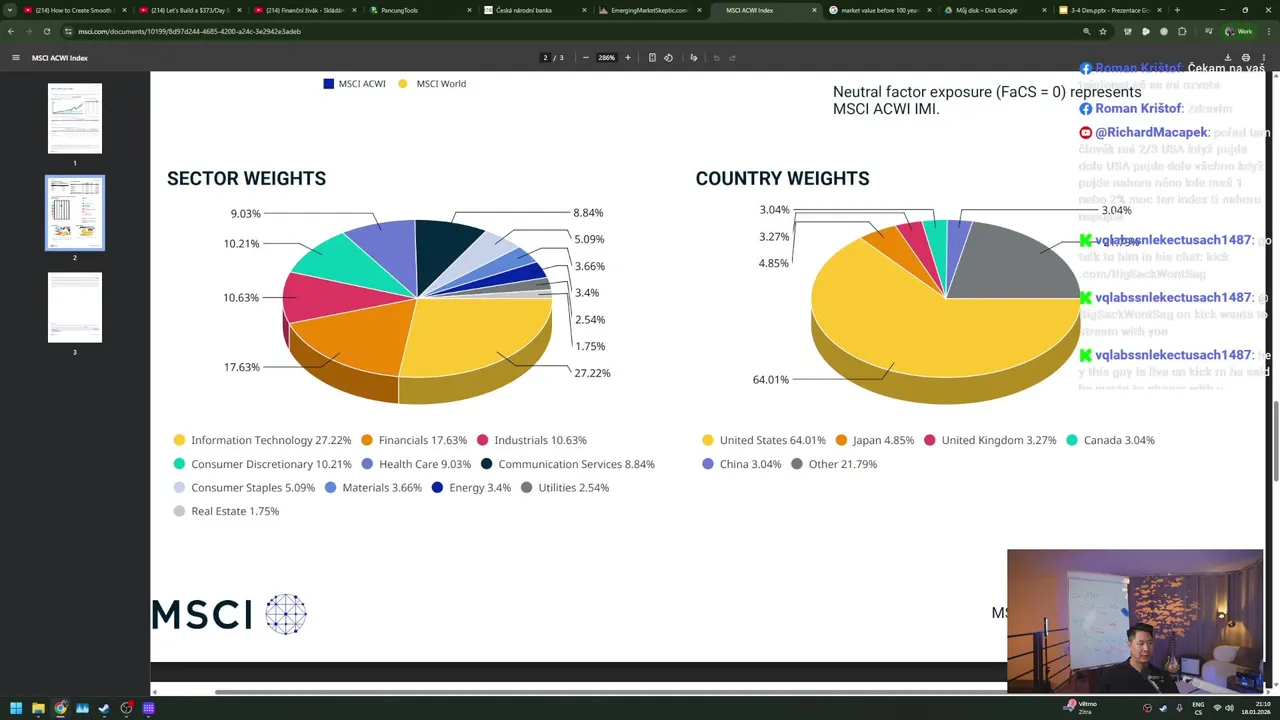
Task: Select the page 1 thumbnail
Action: click(x=75, y=118)
